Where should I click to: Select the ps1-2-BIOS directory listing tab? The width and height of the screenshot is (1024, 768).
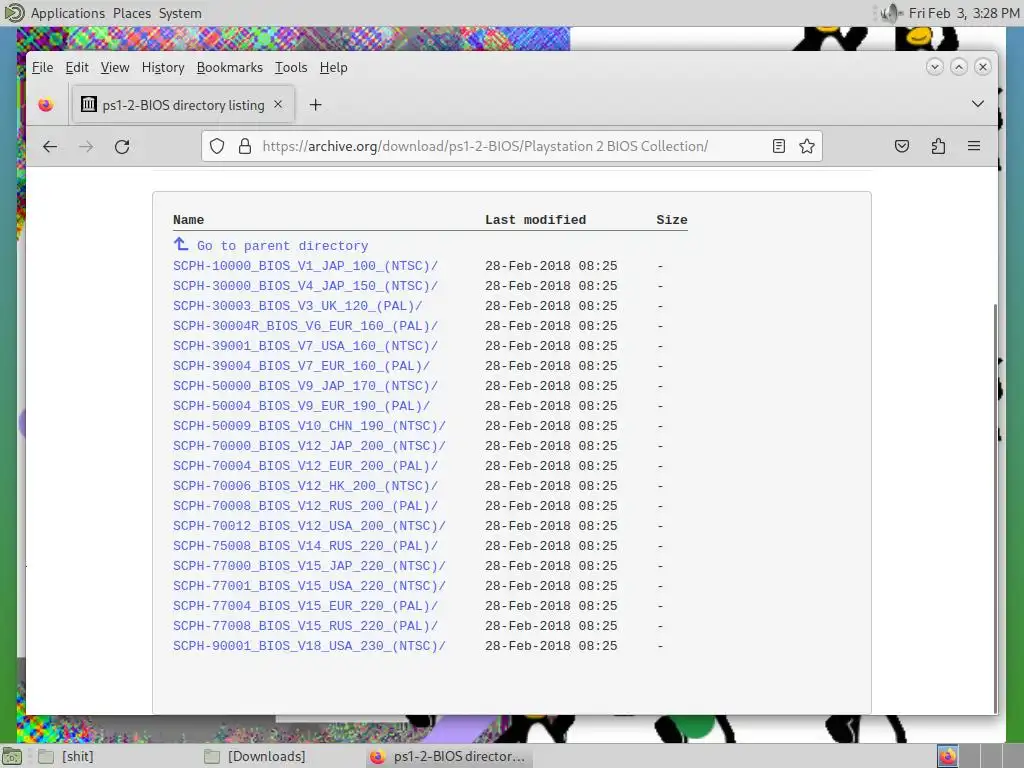coord(183,104)
